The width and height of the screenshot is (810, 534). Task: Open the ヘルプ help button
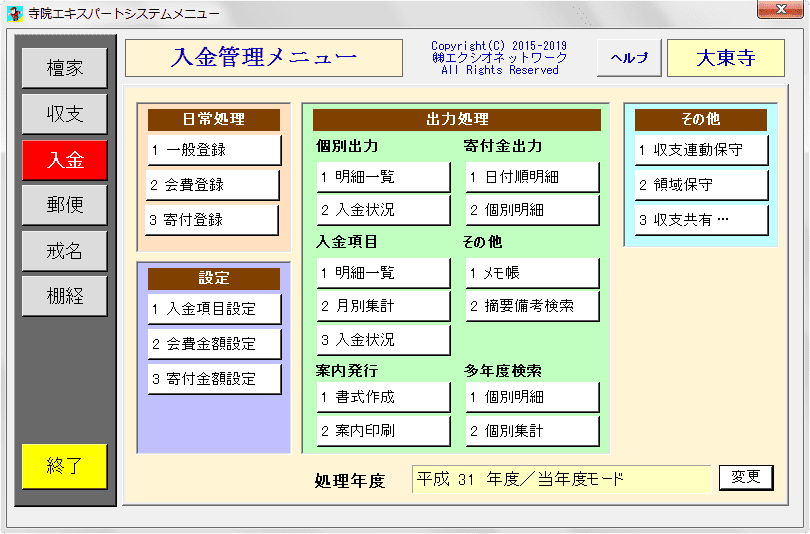(629, 58)
